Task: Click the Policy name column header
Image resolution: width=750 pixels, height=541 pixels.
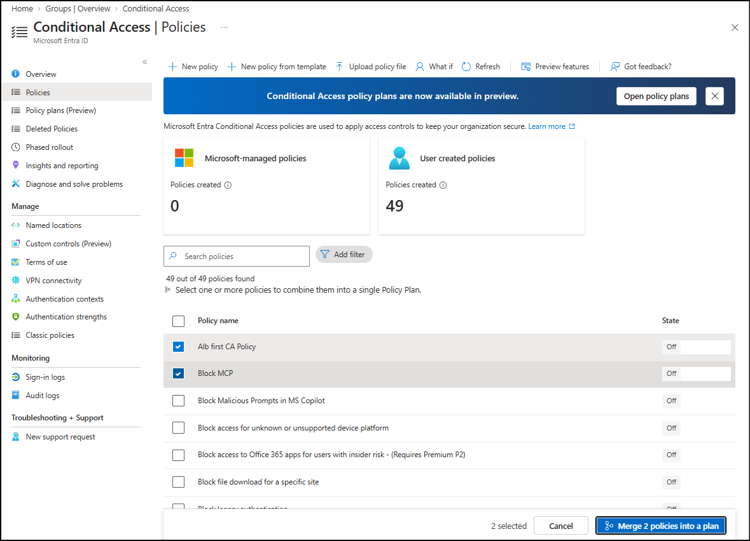Action: (218, 320)
